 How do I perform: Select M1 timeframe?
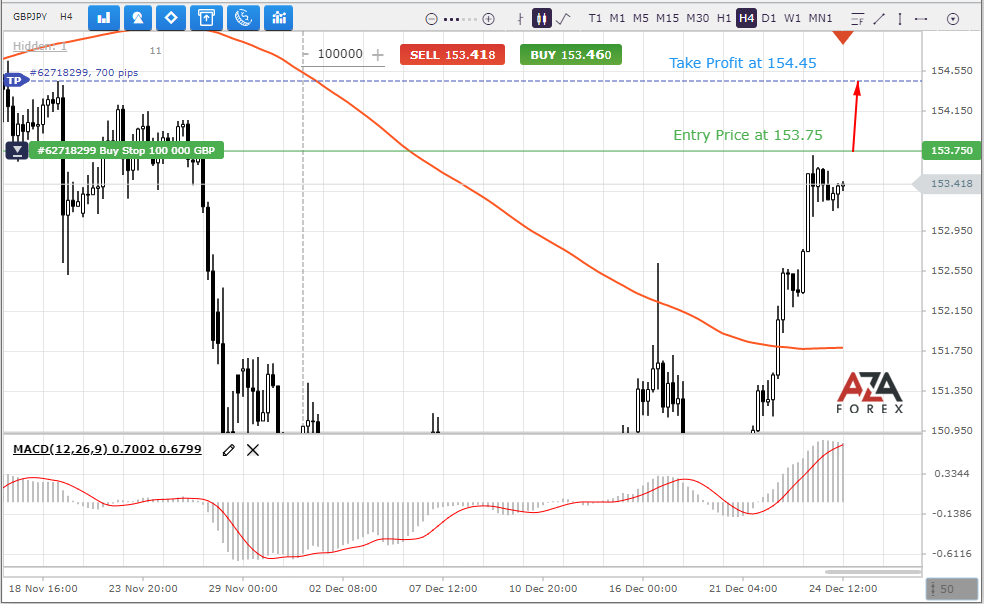pos(618,18)
